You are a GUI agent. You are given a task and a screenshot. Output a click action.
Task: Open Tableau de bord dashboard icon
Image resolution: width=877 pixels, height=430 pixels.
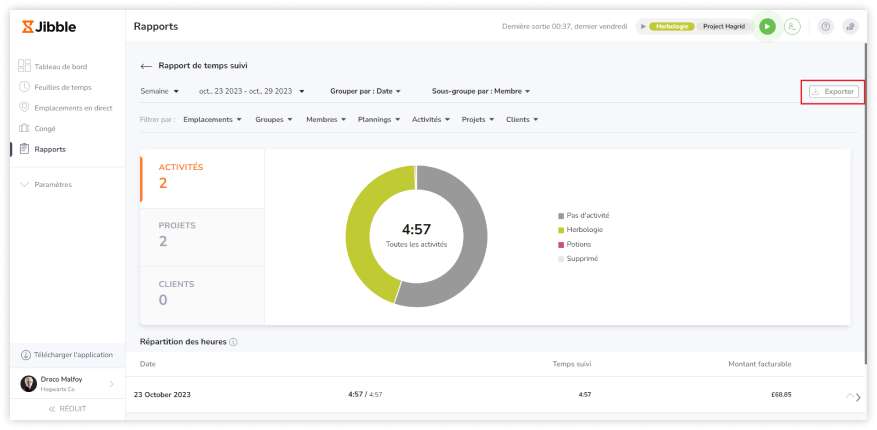pyautogui.click(x=24, y=66)
